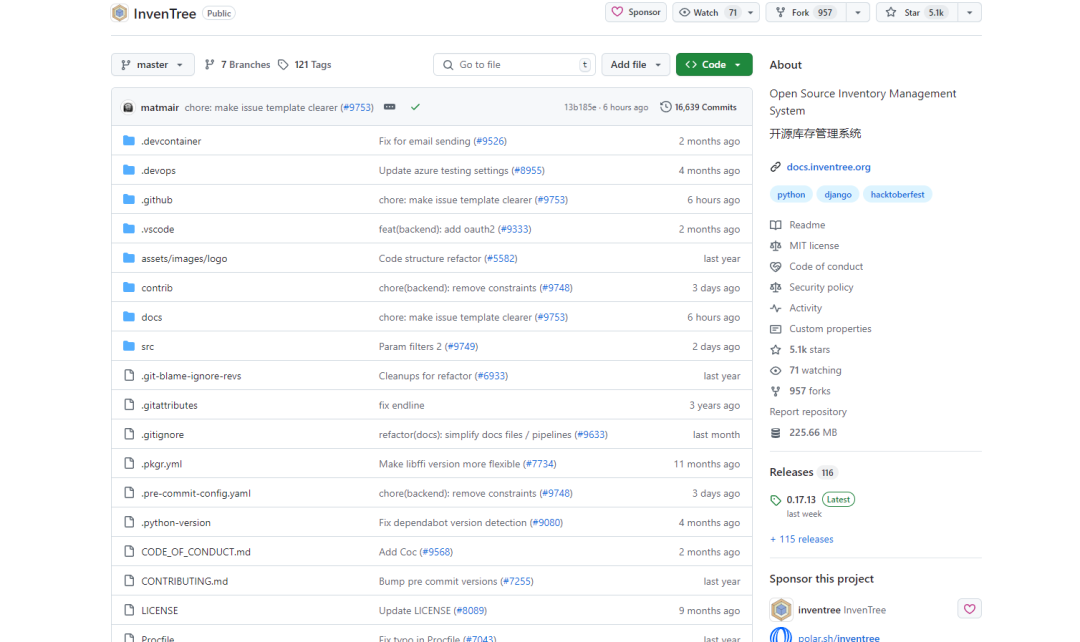Fork the repository using Fork button
Viewport: 1080px width, 642px height.
click(806, 12)
